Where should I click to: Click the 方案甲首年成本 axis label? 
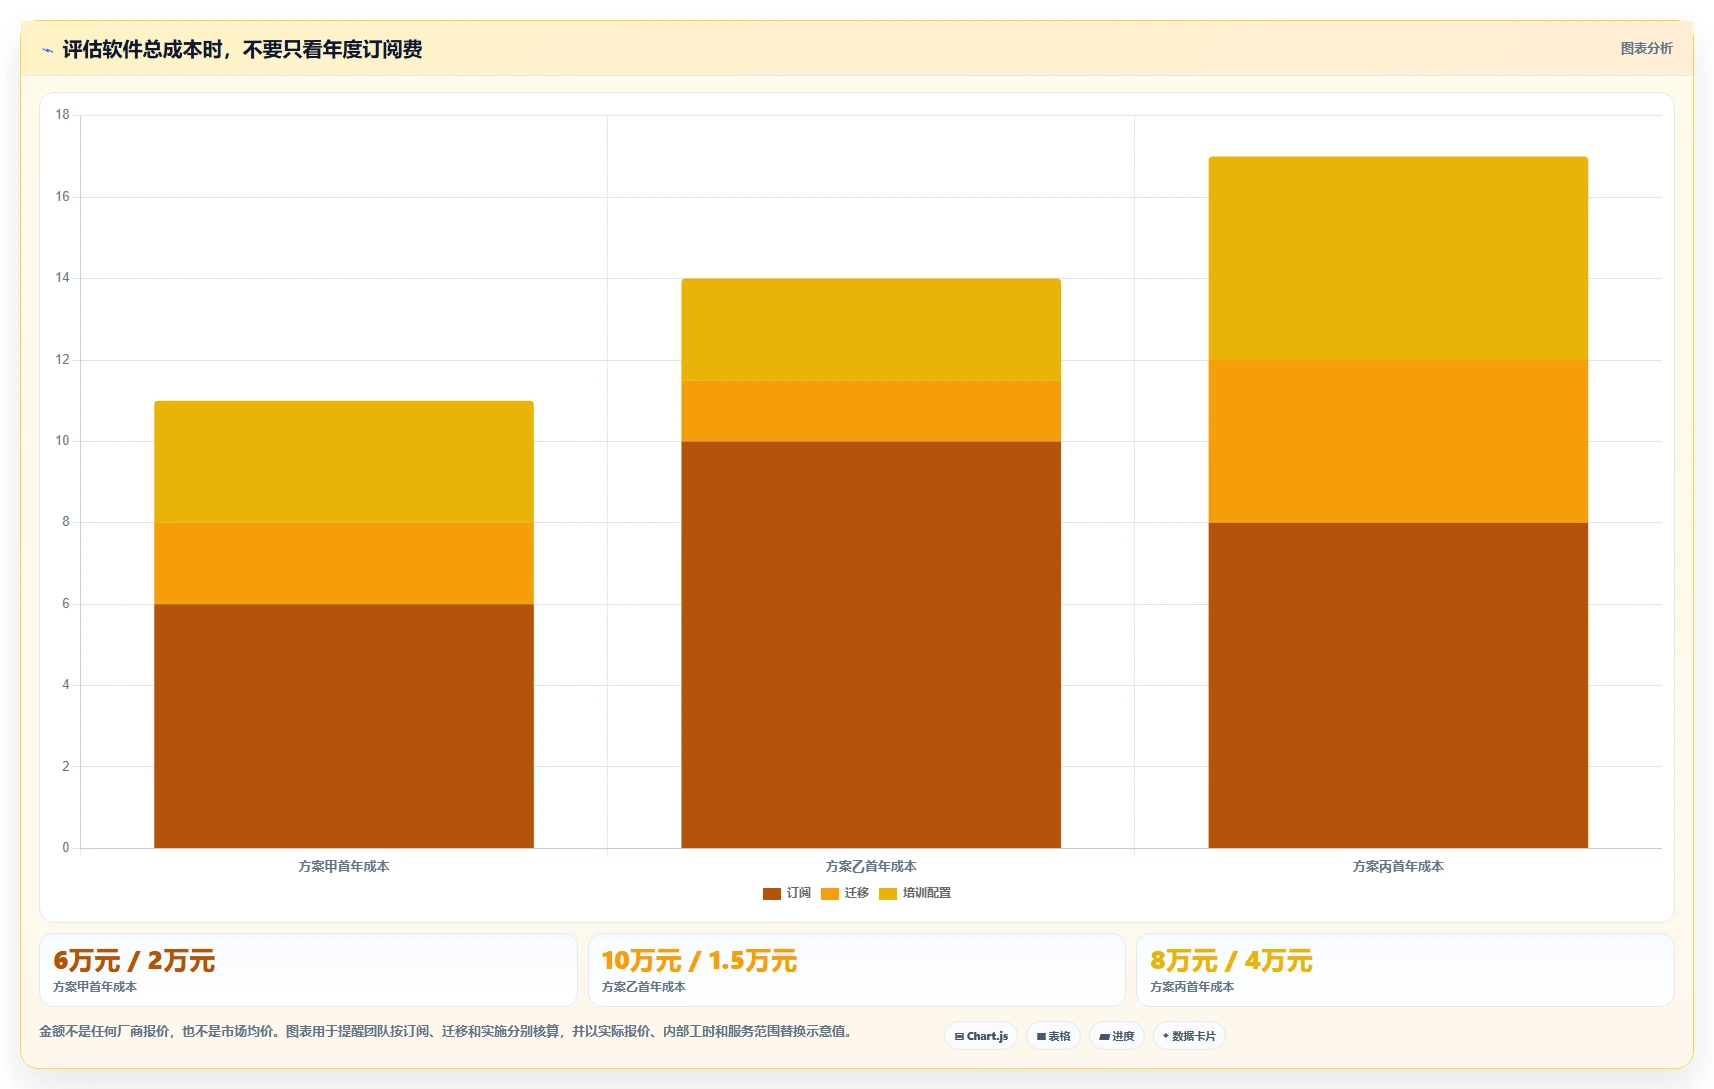pos(344,866)
